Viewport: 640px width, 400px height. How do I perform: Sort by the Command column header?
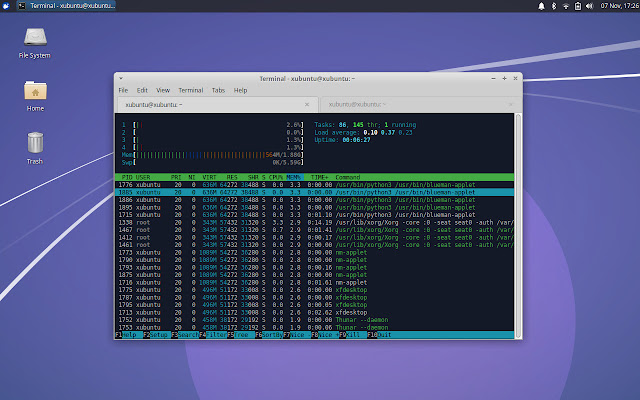click(348, 177)
